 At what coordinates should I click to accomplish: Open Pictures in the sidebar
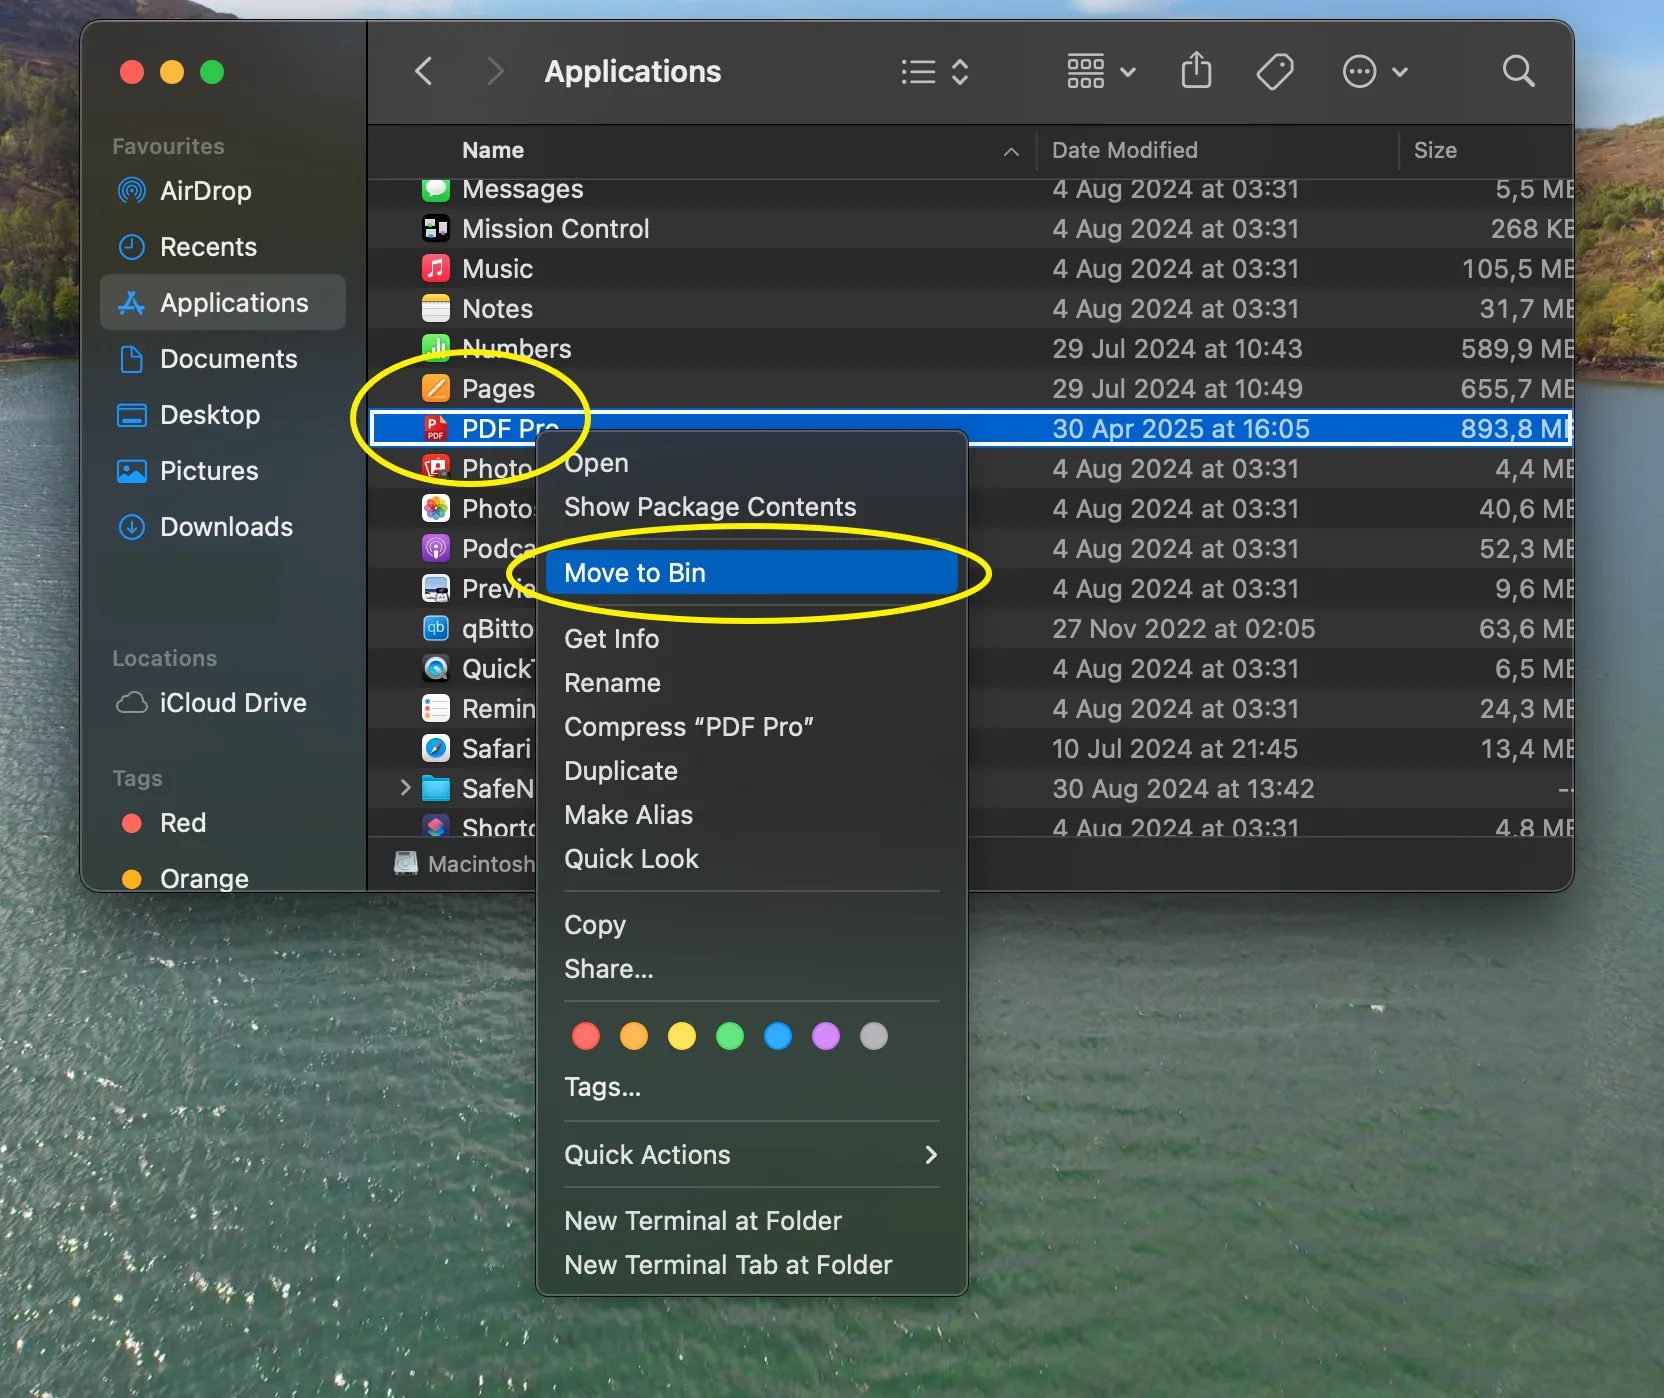click(223, 471)
